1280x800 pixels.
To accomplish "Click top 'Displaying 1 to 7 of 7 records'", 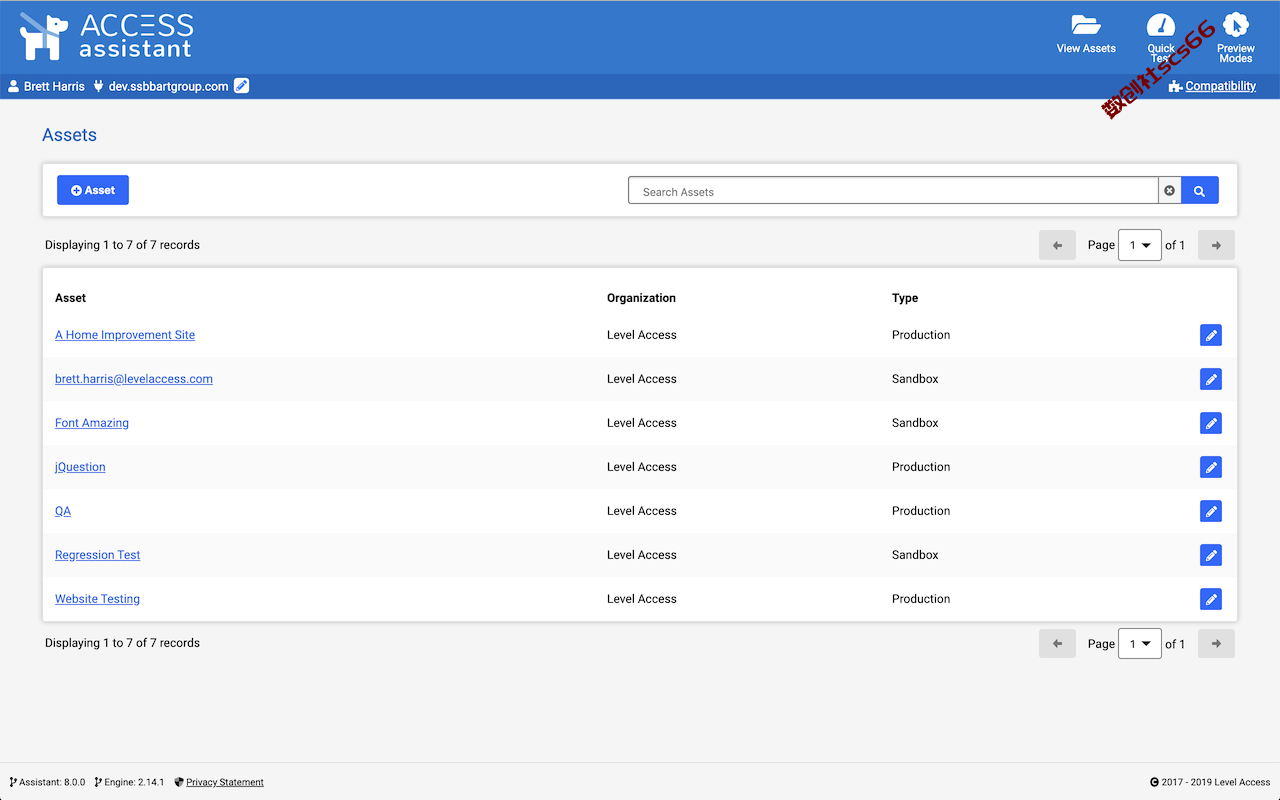I will pyautogui.click(x=122, y=245).
